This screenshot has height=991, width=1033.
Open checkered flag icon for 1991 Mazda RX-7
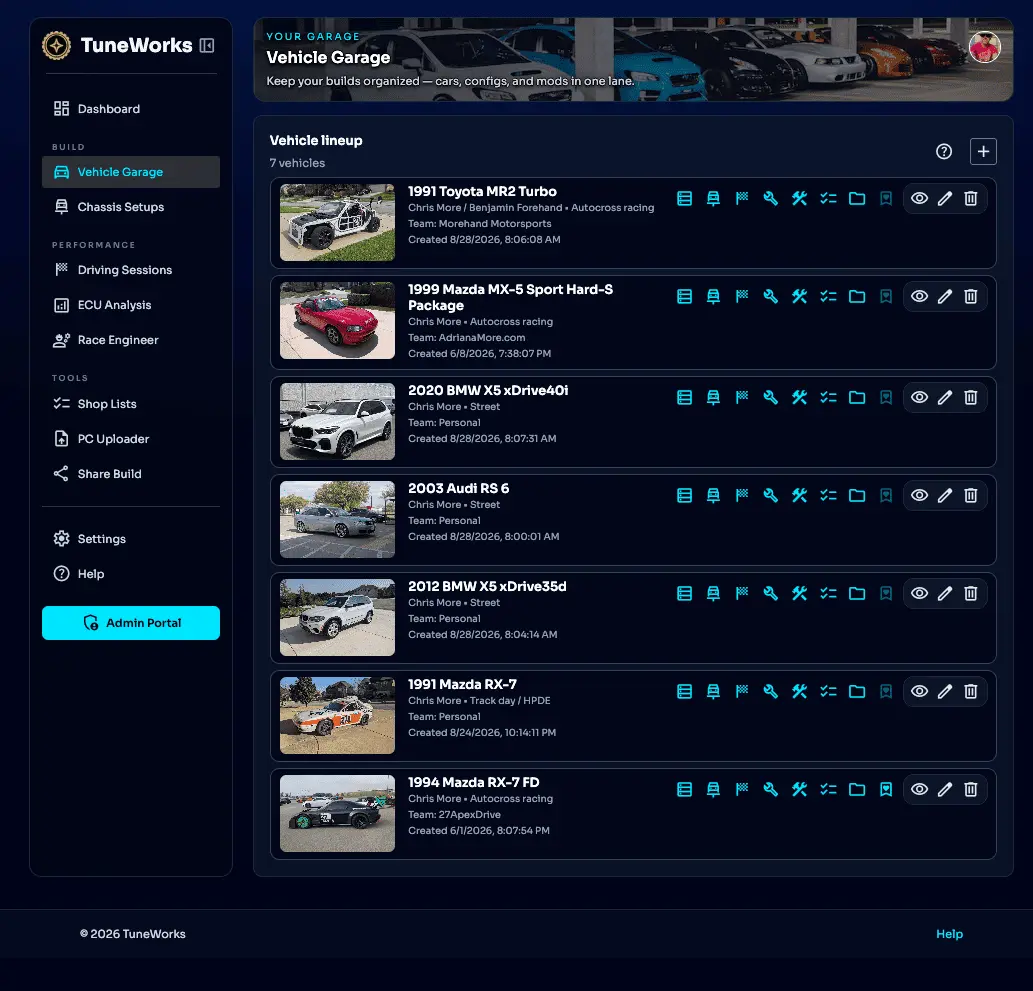click(x=742, y=691)
